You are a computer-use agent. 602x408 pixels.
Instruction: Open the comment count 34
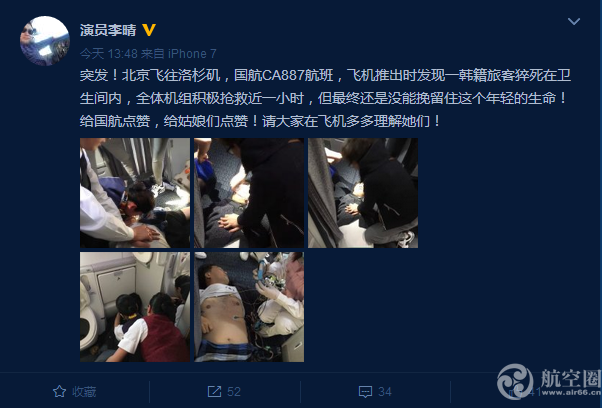[385, 392]
